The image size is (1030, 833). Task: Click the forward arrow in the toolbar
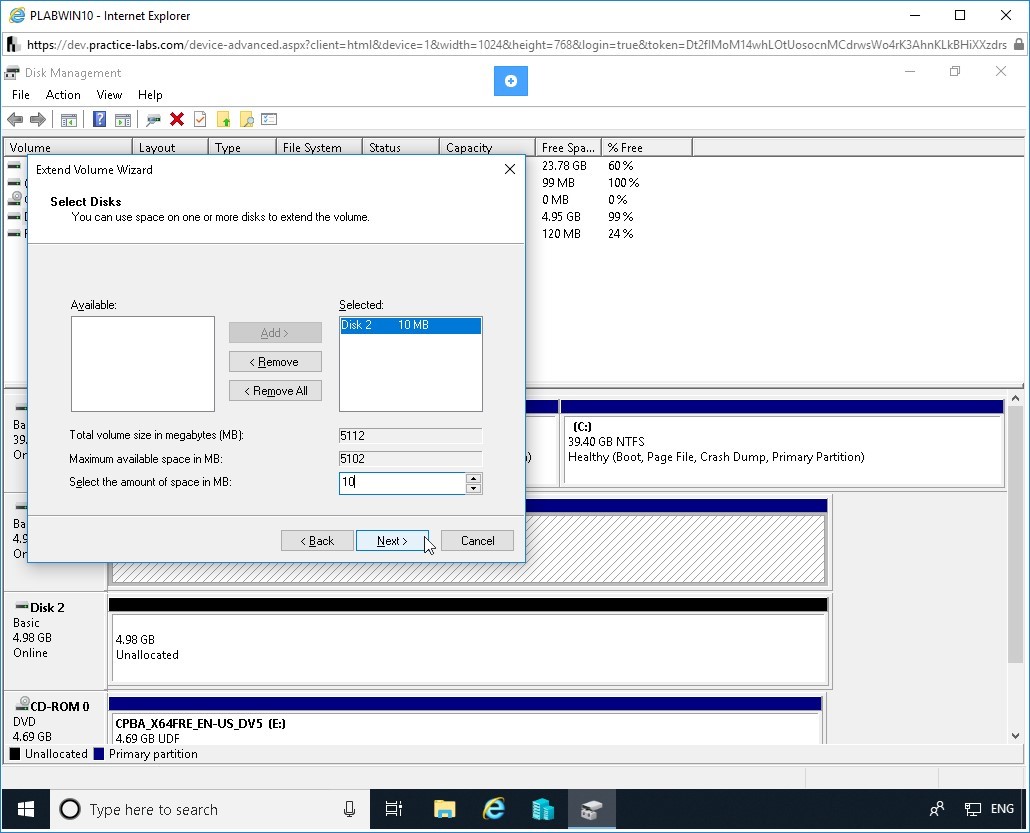(x=38, y=120)
